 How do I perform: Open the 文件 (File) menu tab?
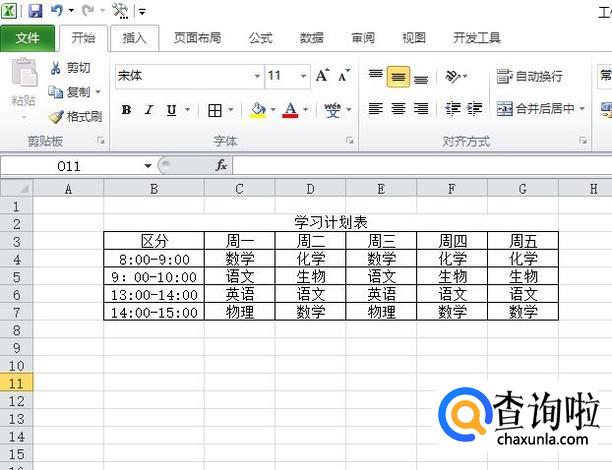coord(28,38)
